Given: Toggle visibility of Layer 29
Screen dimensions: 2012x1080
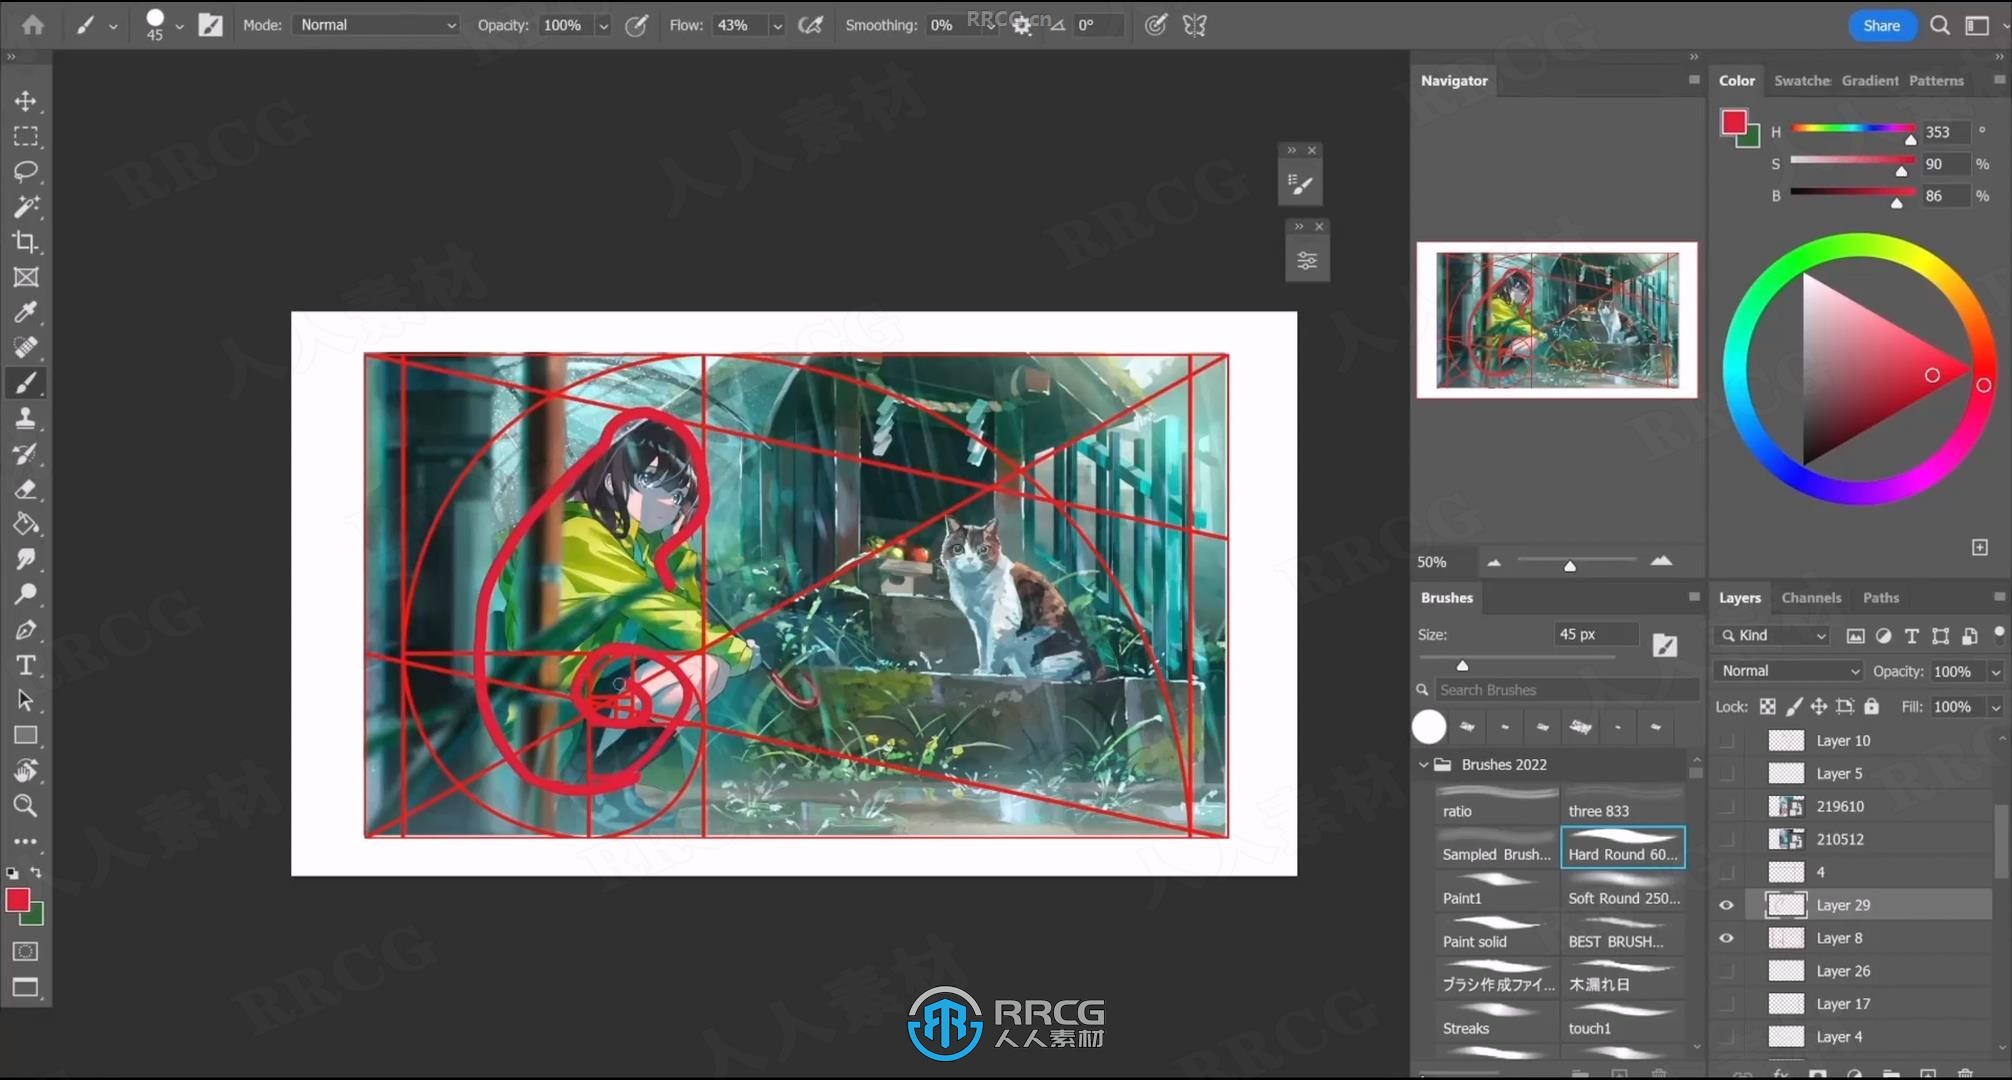Looking at the screenshot, I should tap(1726, 905).
